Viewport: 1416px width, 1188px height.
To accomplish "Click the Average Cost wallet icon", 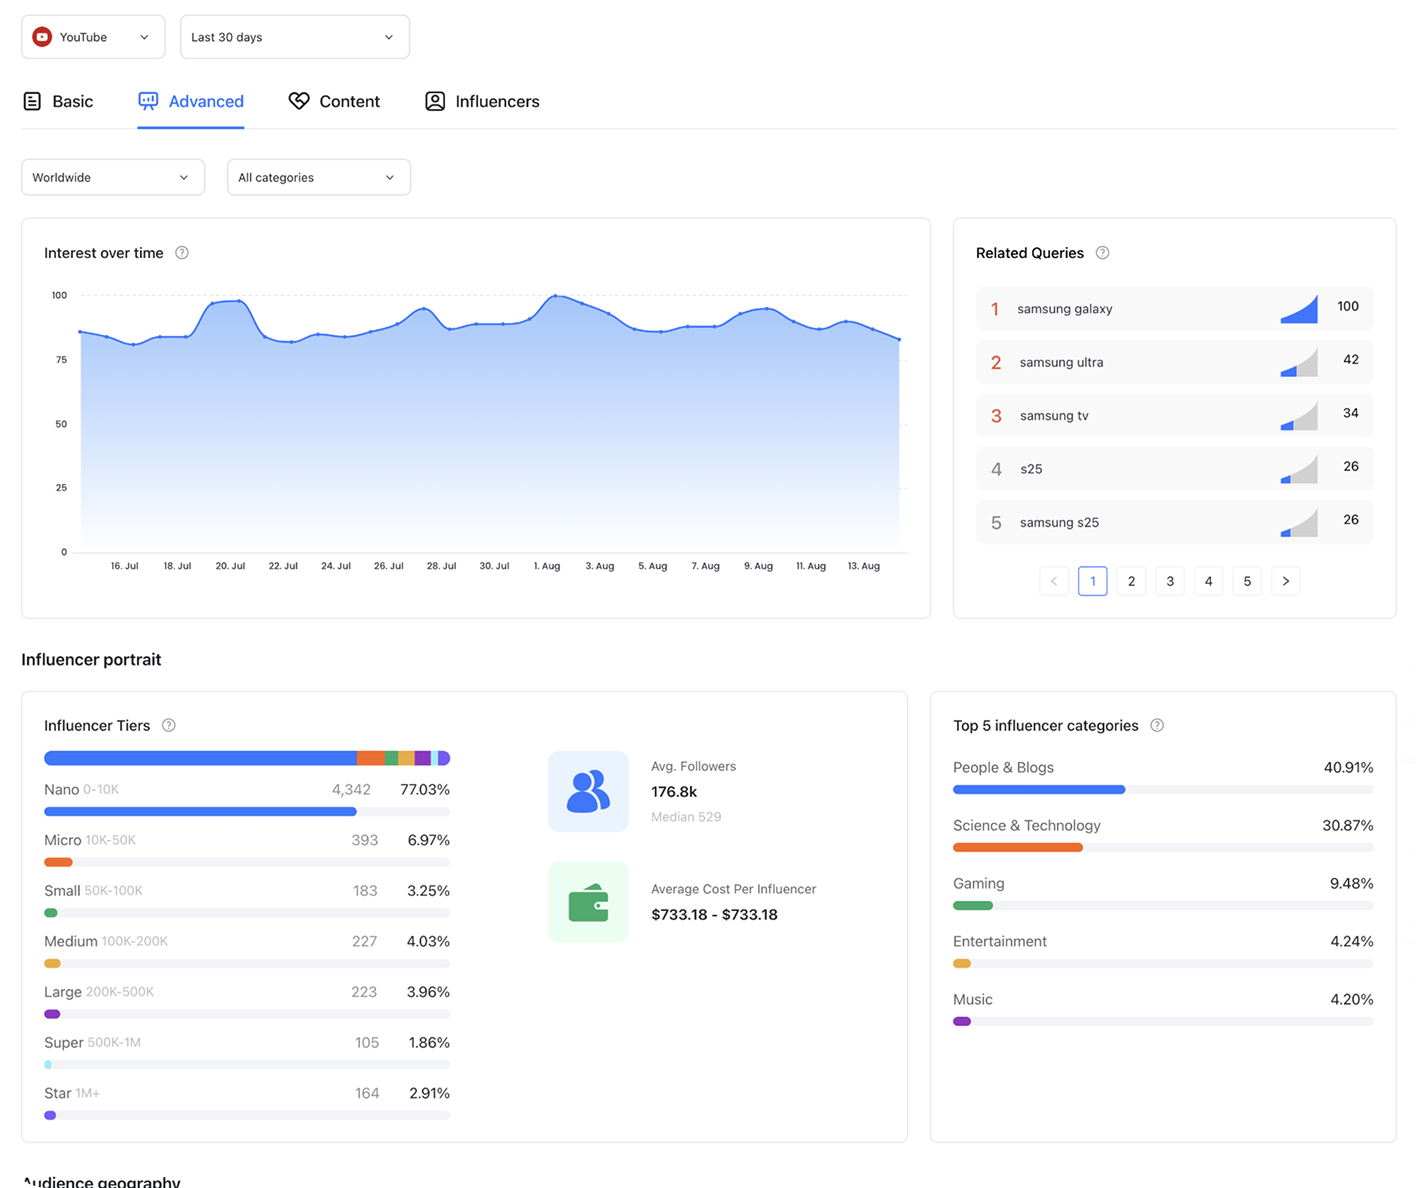I will (588, 902).
